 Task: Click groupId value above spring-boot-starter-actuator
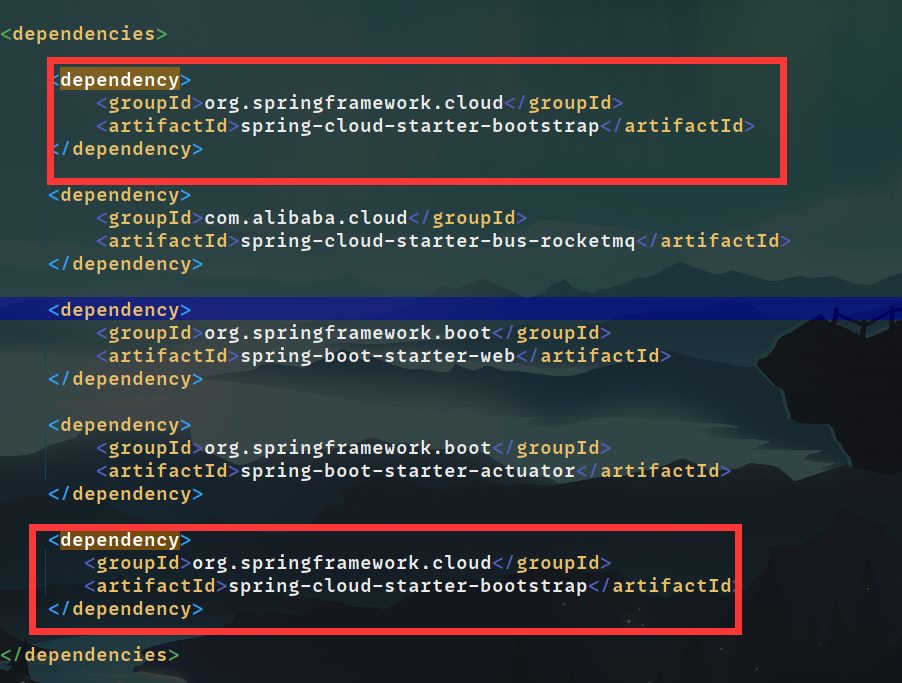348,448
